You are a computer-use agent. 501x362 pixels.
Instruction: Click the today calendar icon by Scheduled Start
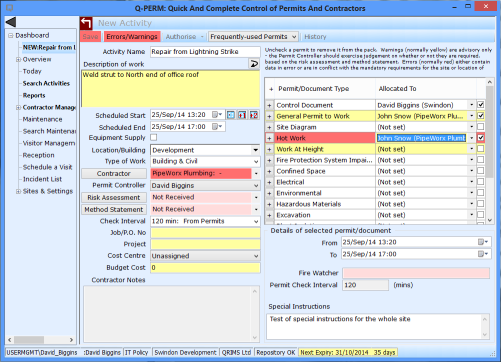click(231, 115)
